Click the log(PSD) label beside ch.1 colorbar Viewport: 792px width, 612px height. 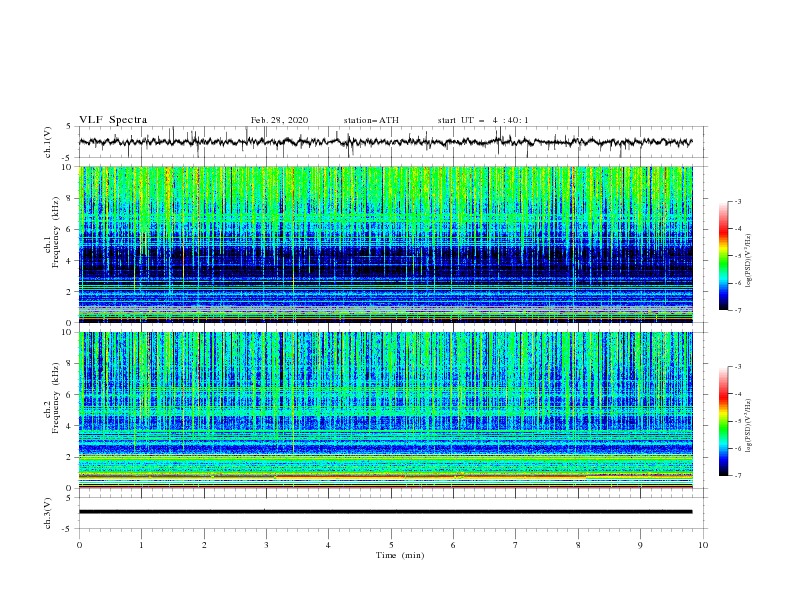748,261
